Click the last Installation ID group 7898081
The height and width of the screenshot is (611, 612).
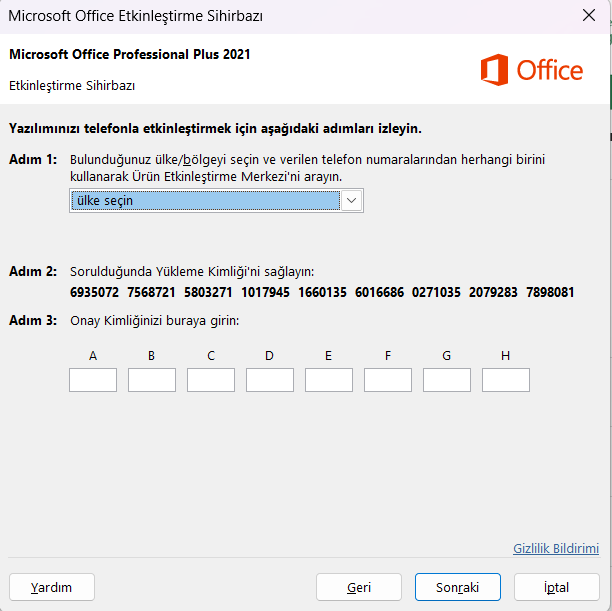550,292
